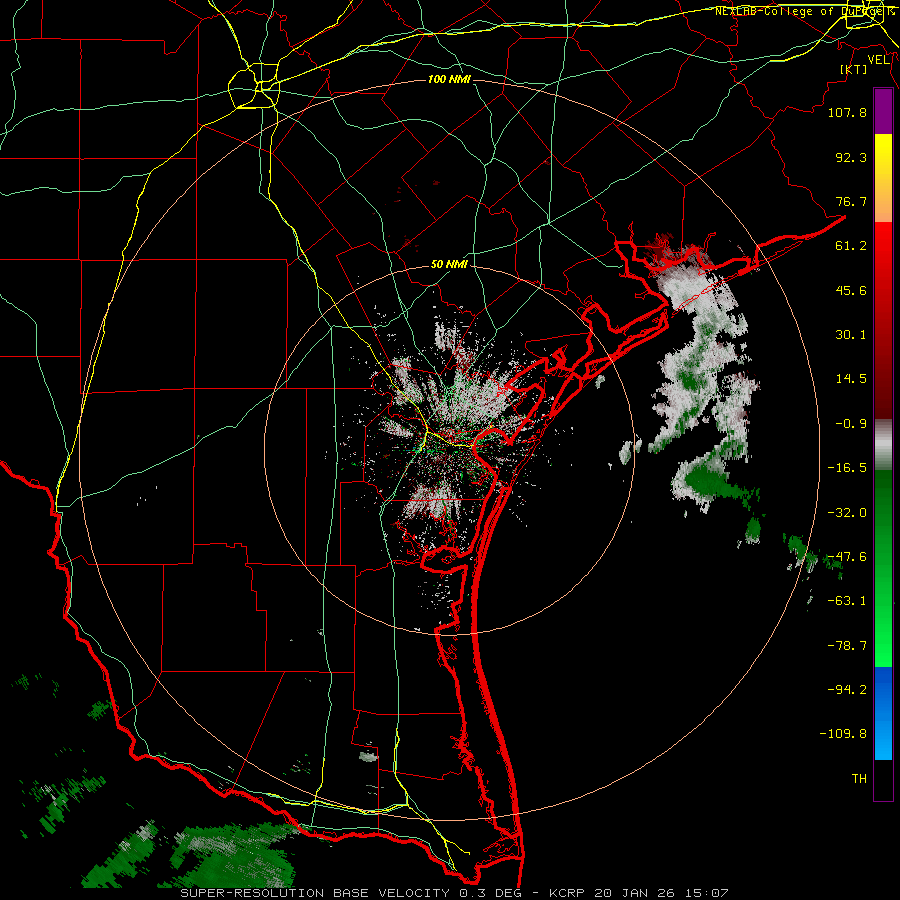Select the 92.3 value on the velocity scale
This screenshot has width=900, height=900.
(x=851, y=157)
